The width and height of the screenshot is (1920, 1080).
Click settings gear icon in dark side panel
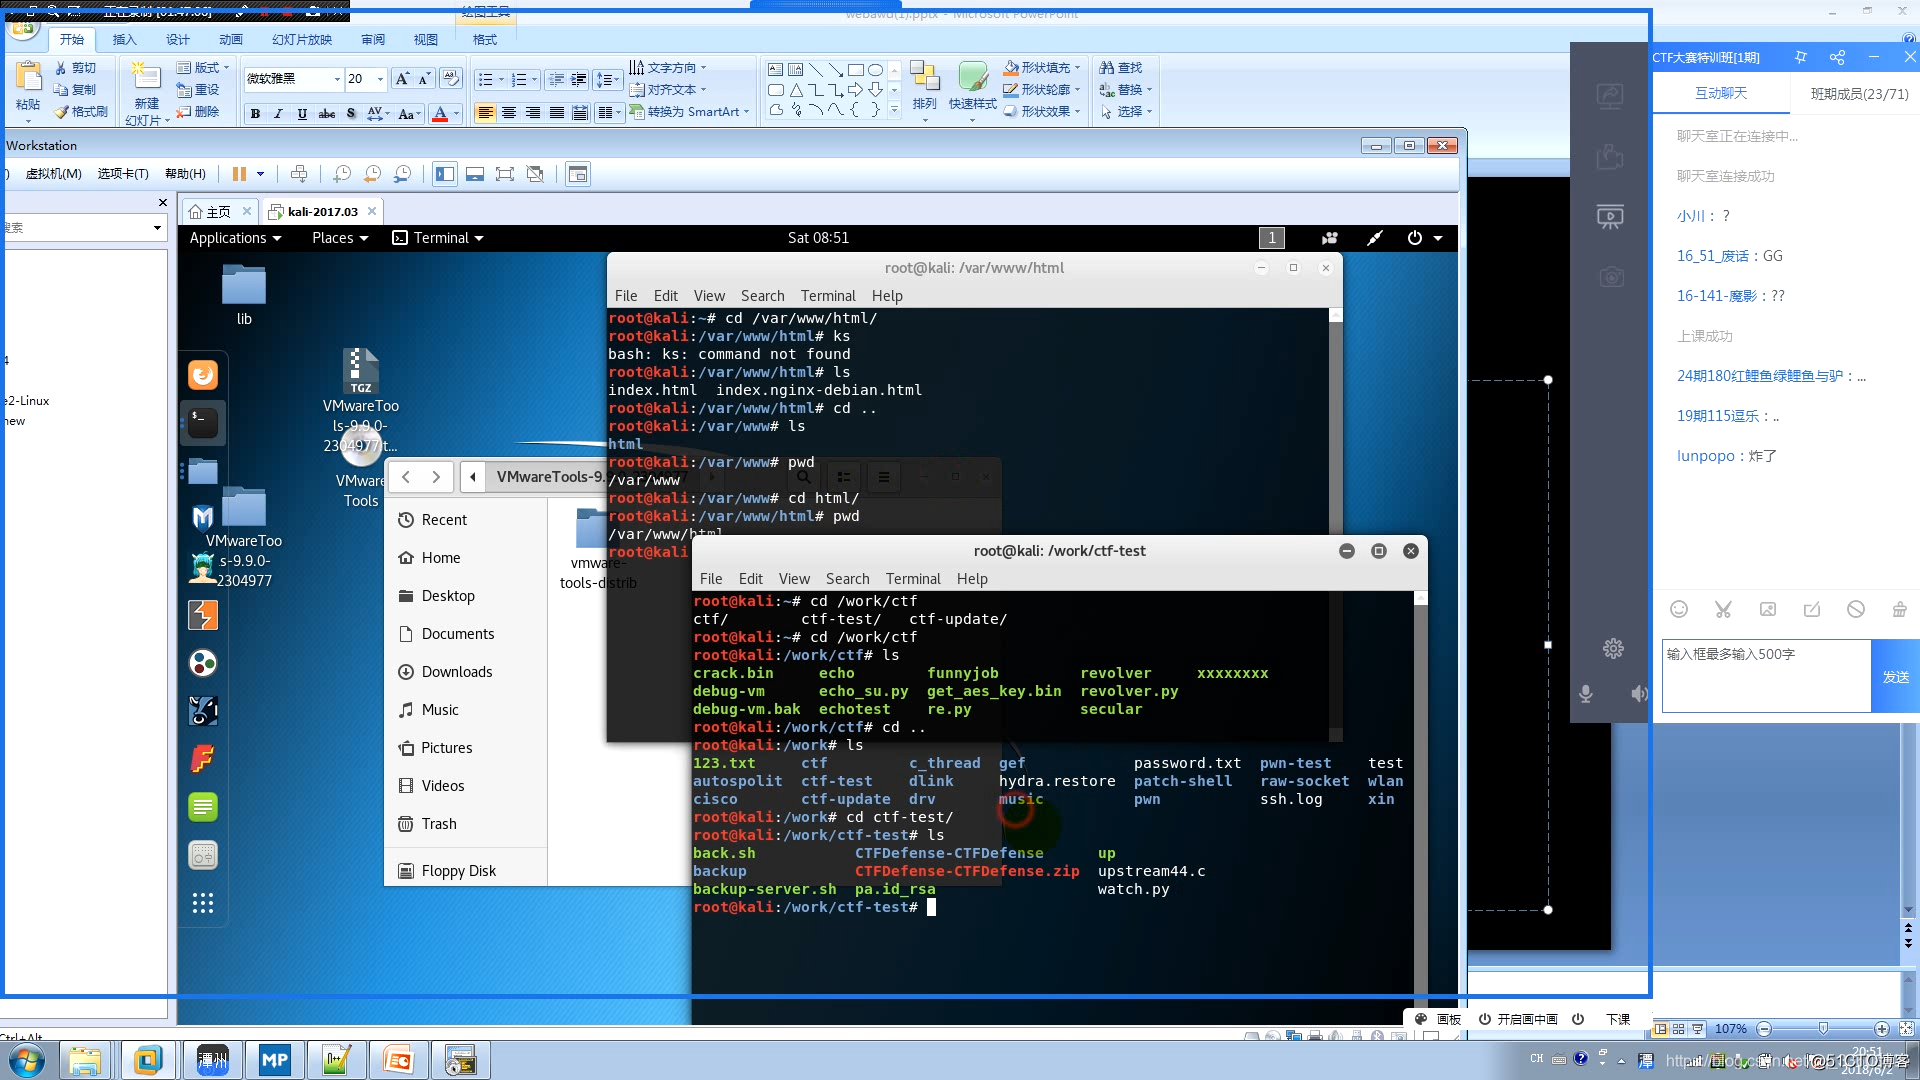pyautogui.click(x=1613, y=648)
